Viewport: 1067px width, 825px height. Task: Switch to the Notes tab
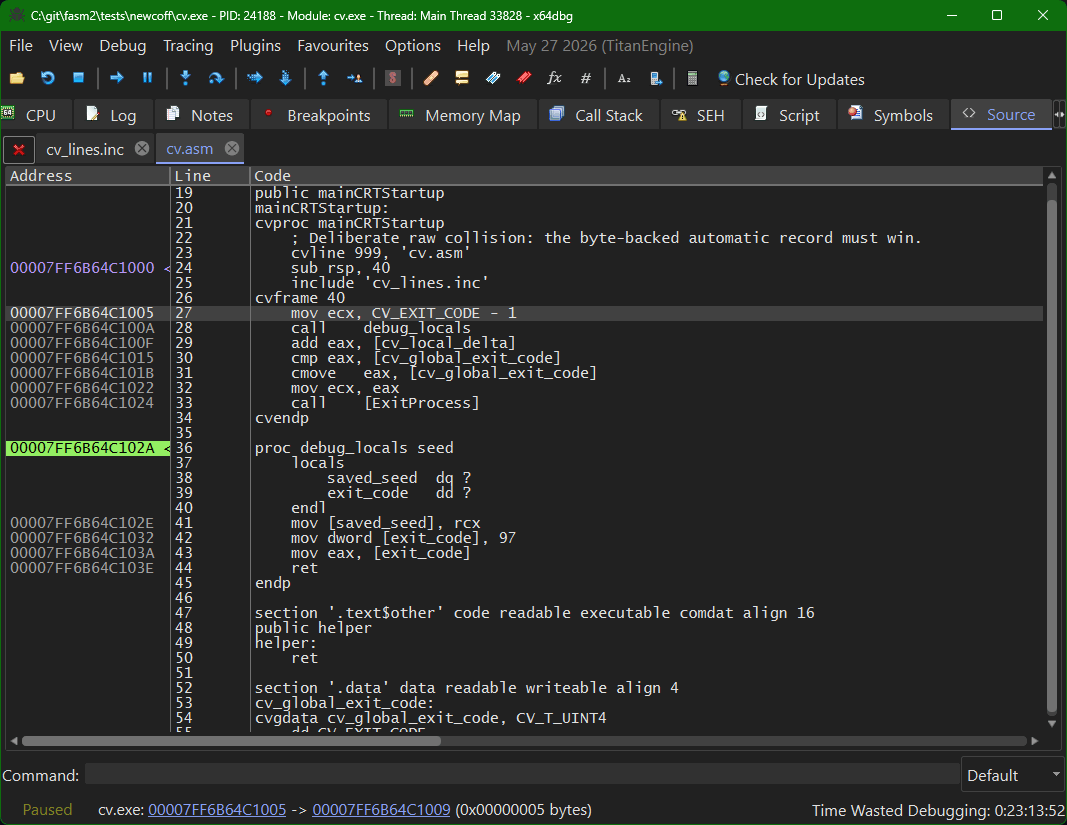(201, 115)
